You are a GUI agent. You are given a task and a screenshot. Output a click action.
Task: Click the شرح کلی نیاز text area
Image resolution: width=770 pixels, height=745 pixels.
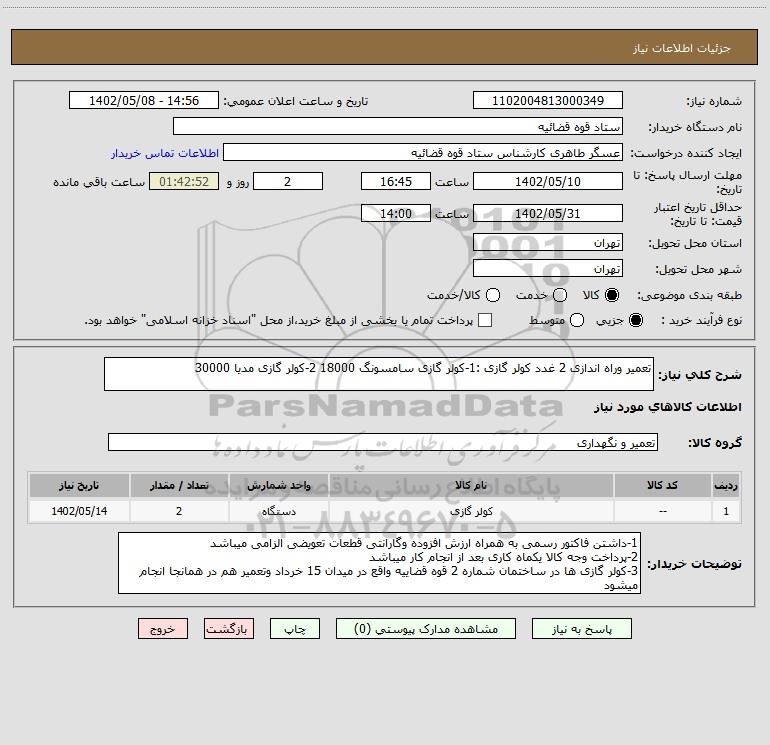tap(379, 374)
